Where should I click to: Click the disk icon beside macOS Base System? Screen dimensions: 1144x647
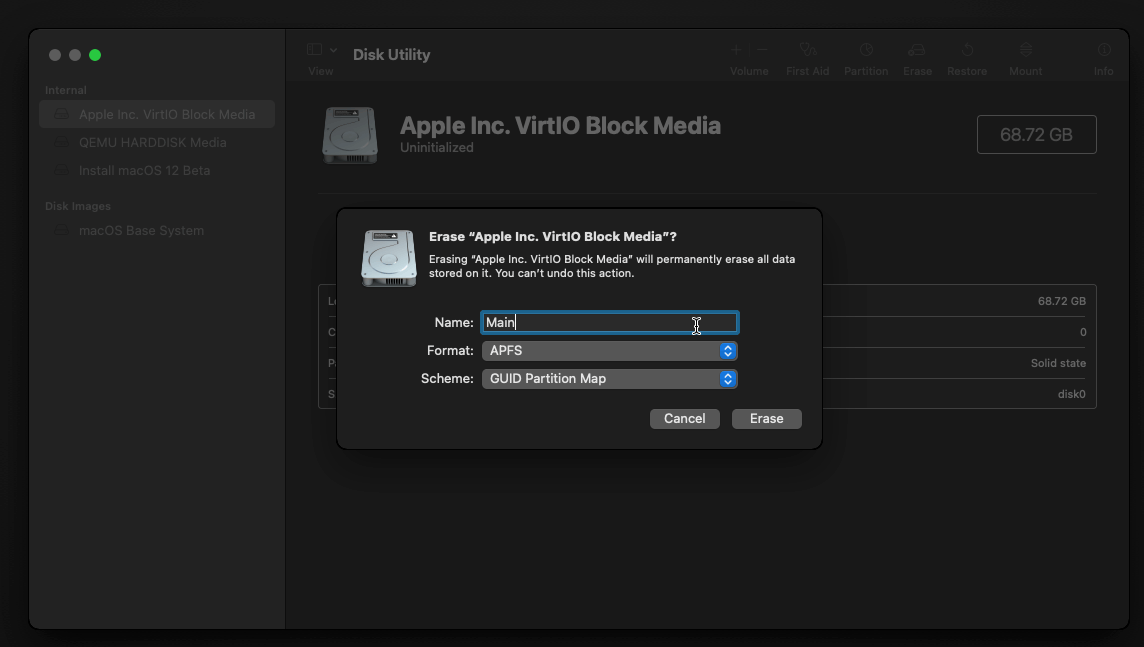62,230
